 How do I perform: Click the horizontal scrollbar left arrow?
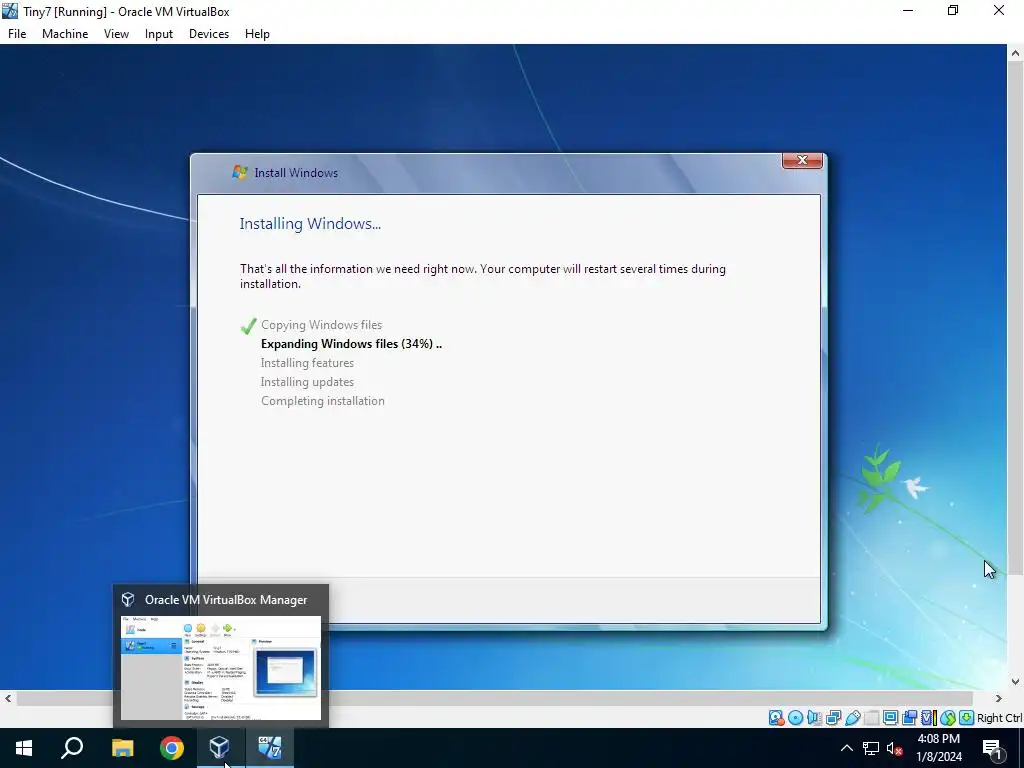(x=8, y=698)
